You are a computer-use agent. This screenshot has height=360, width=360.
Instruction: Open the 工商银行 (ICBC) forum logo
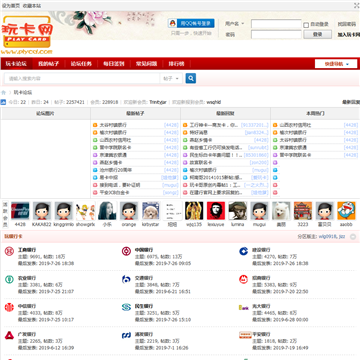(x=9, y=251)
